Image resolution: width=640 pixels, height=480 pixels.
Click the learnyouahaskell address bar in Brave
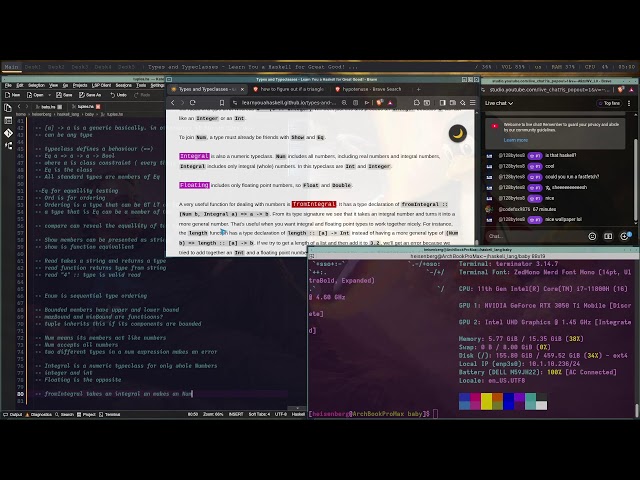(x=289, y=103)
